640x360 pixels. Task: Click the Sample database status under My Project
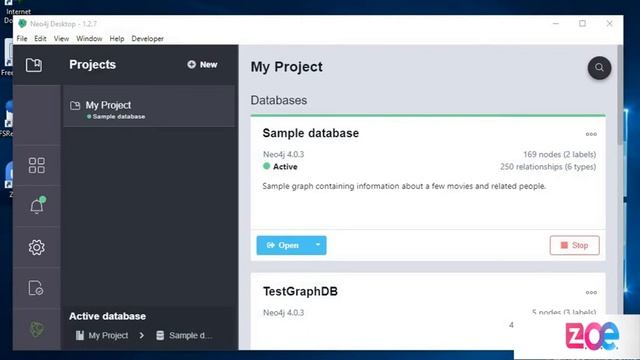coord(116,117)
